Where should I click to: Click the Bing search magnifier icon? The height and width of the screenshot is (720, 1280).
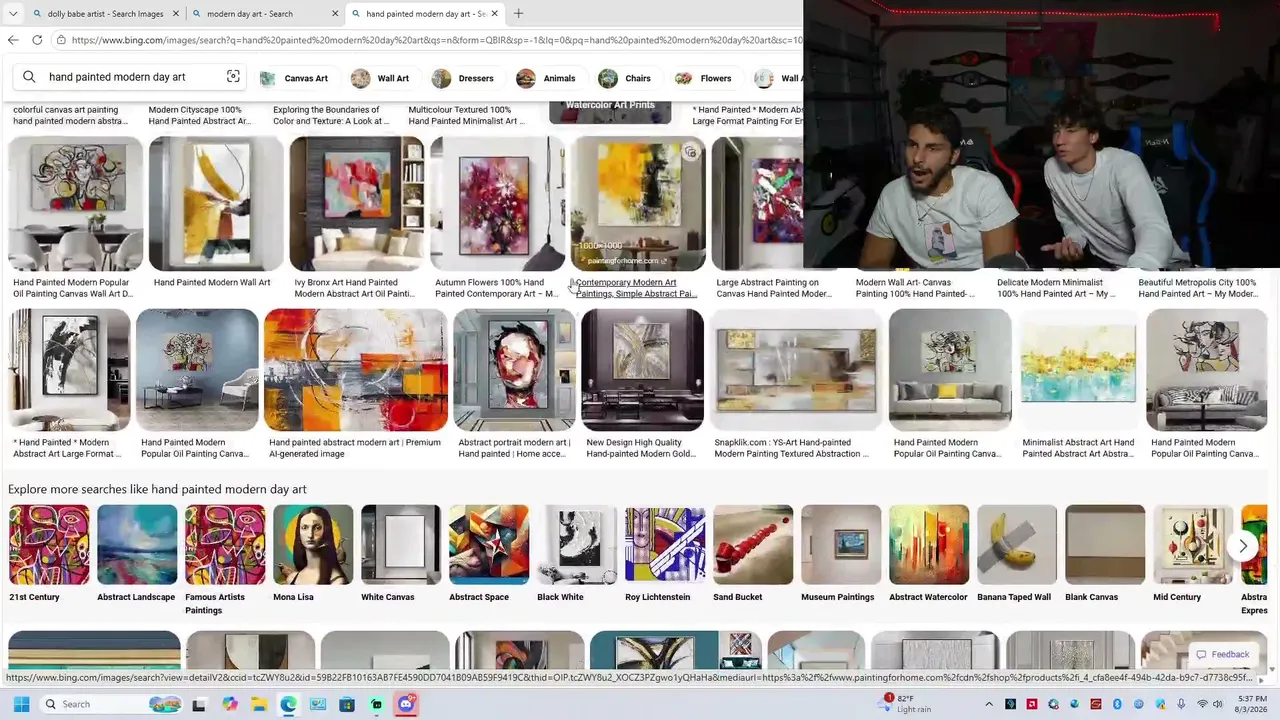[29, 77]
